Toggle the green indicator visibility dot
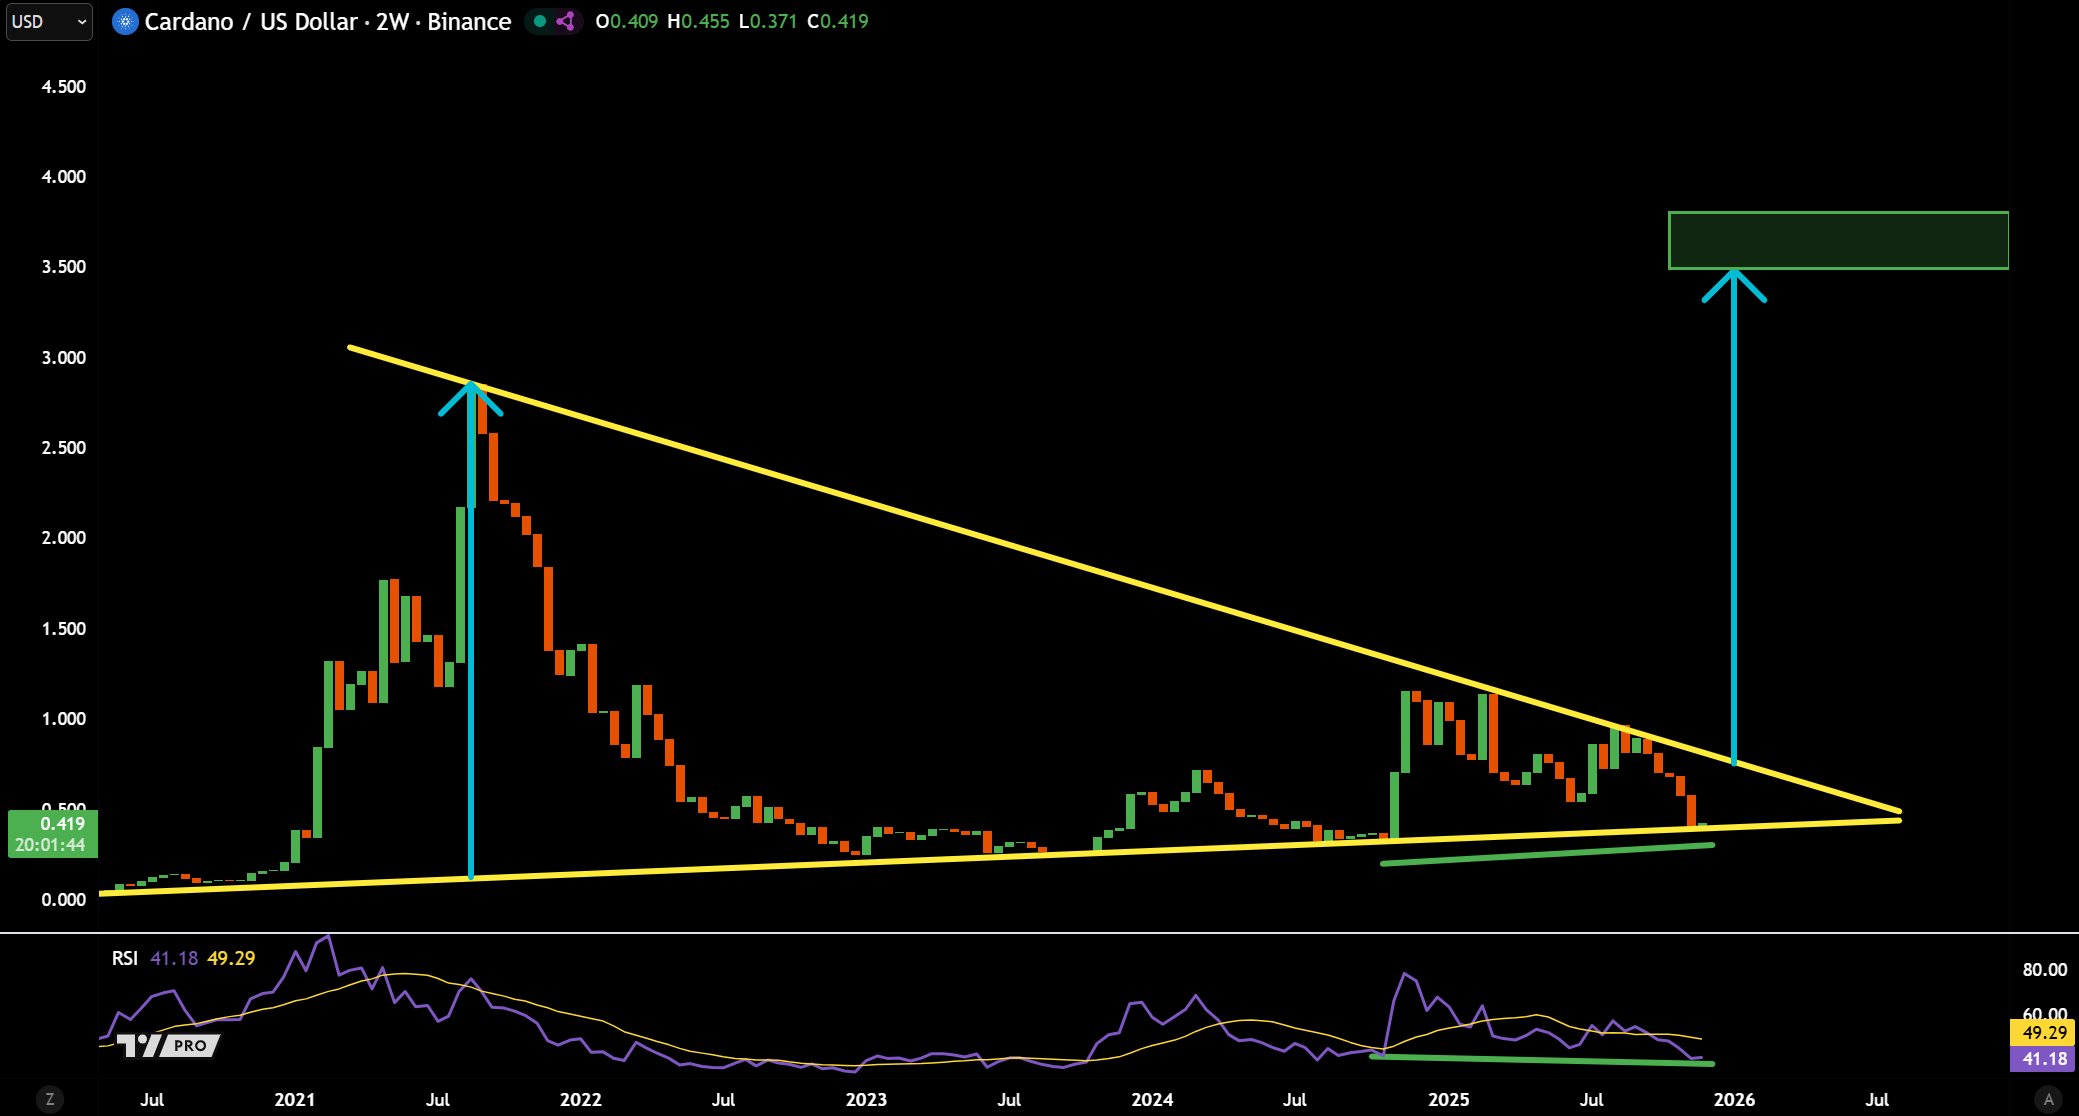Image resolution: width=2079 pixels, height=1116 pixels. point(541,20)
